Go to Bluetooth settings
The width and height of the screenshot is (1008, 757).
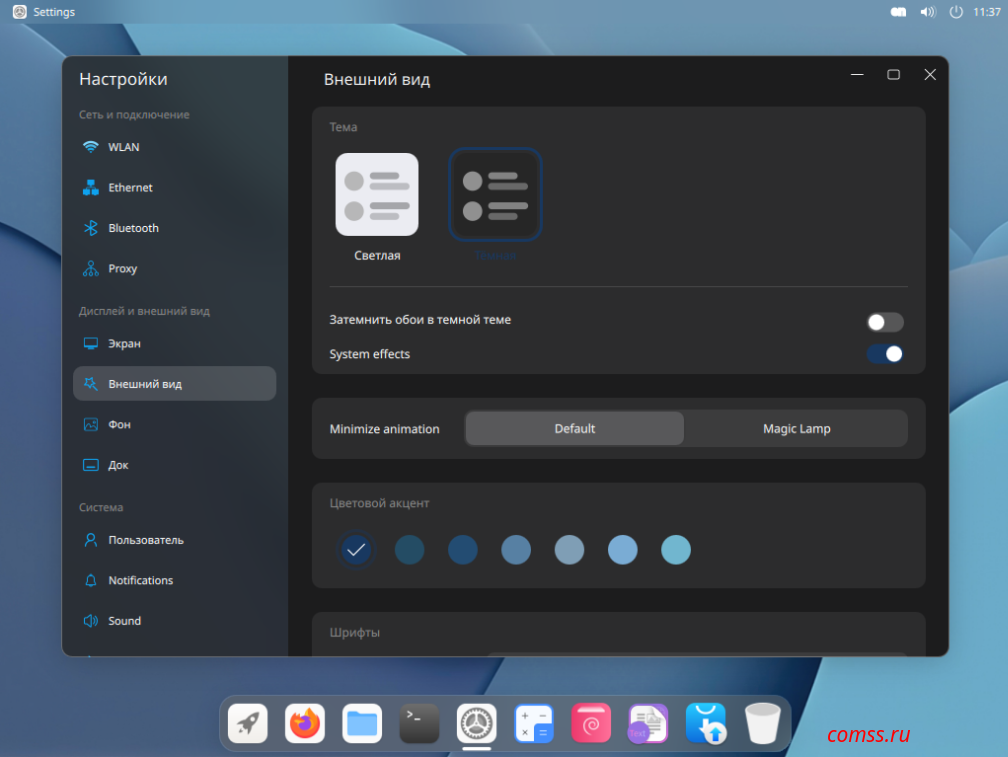click(174, 228)
